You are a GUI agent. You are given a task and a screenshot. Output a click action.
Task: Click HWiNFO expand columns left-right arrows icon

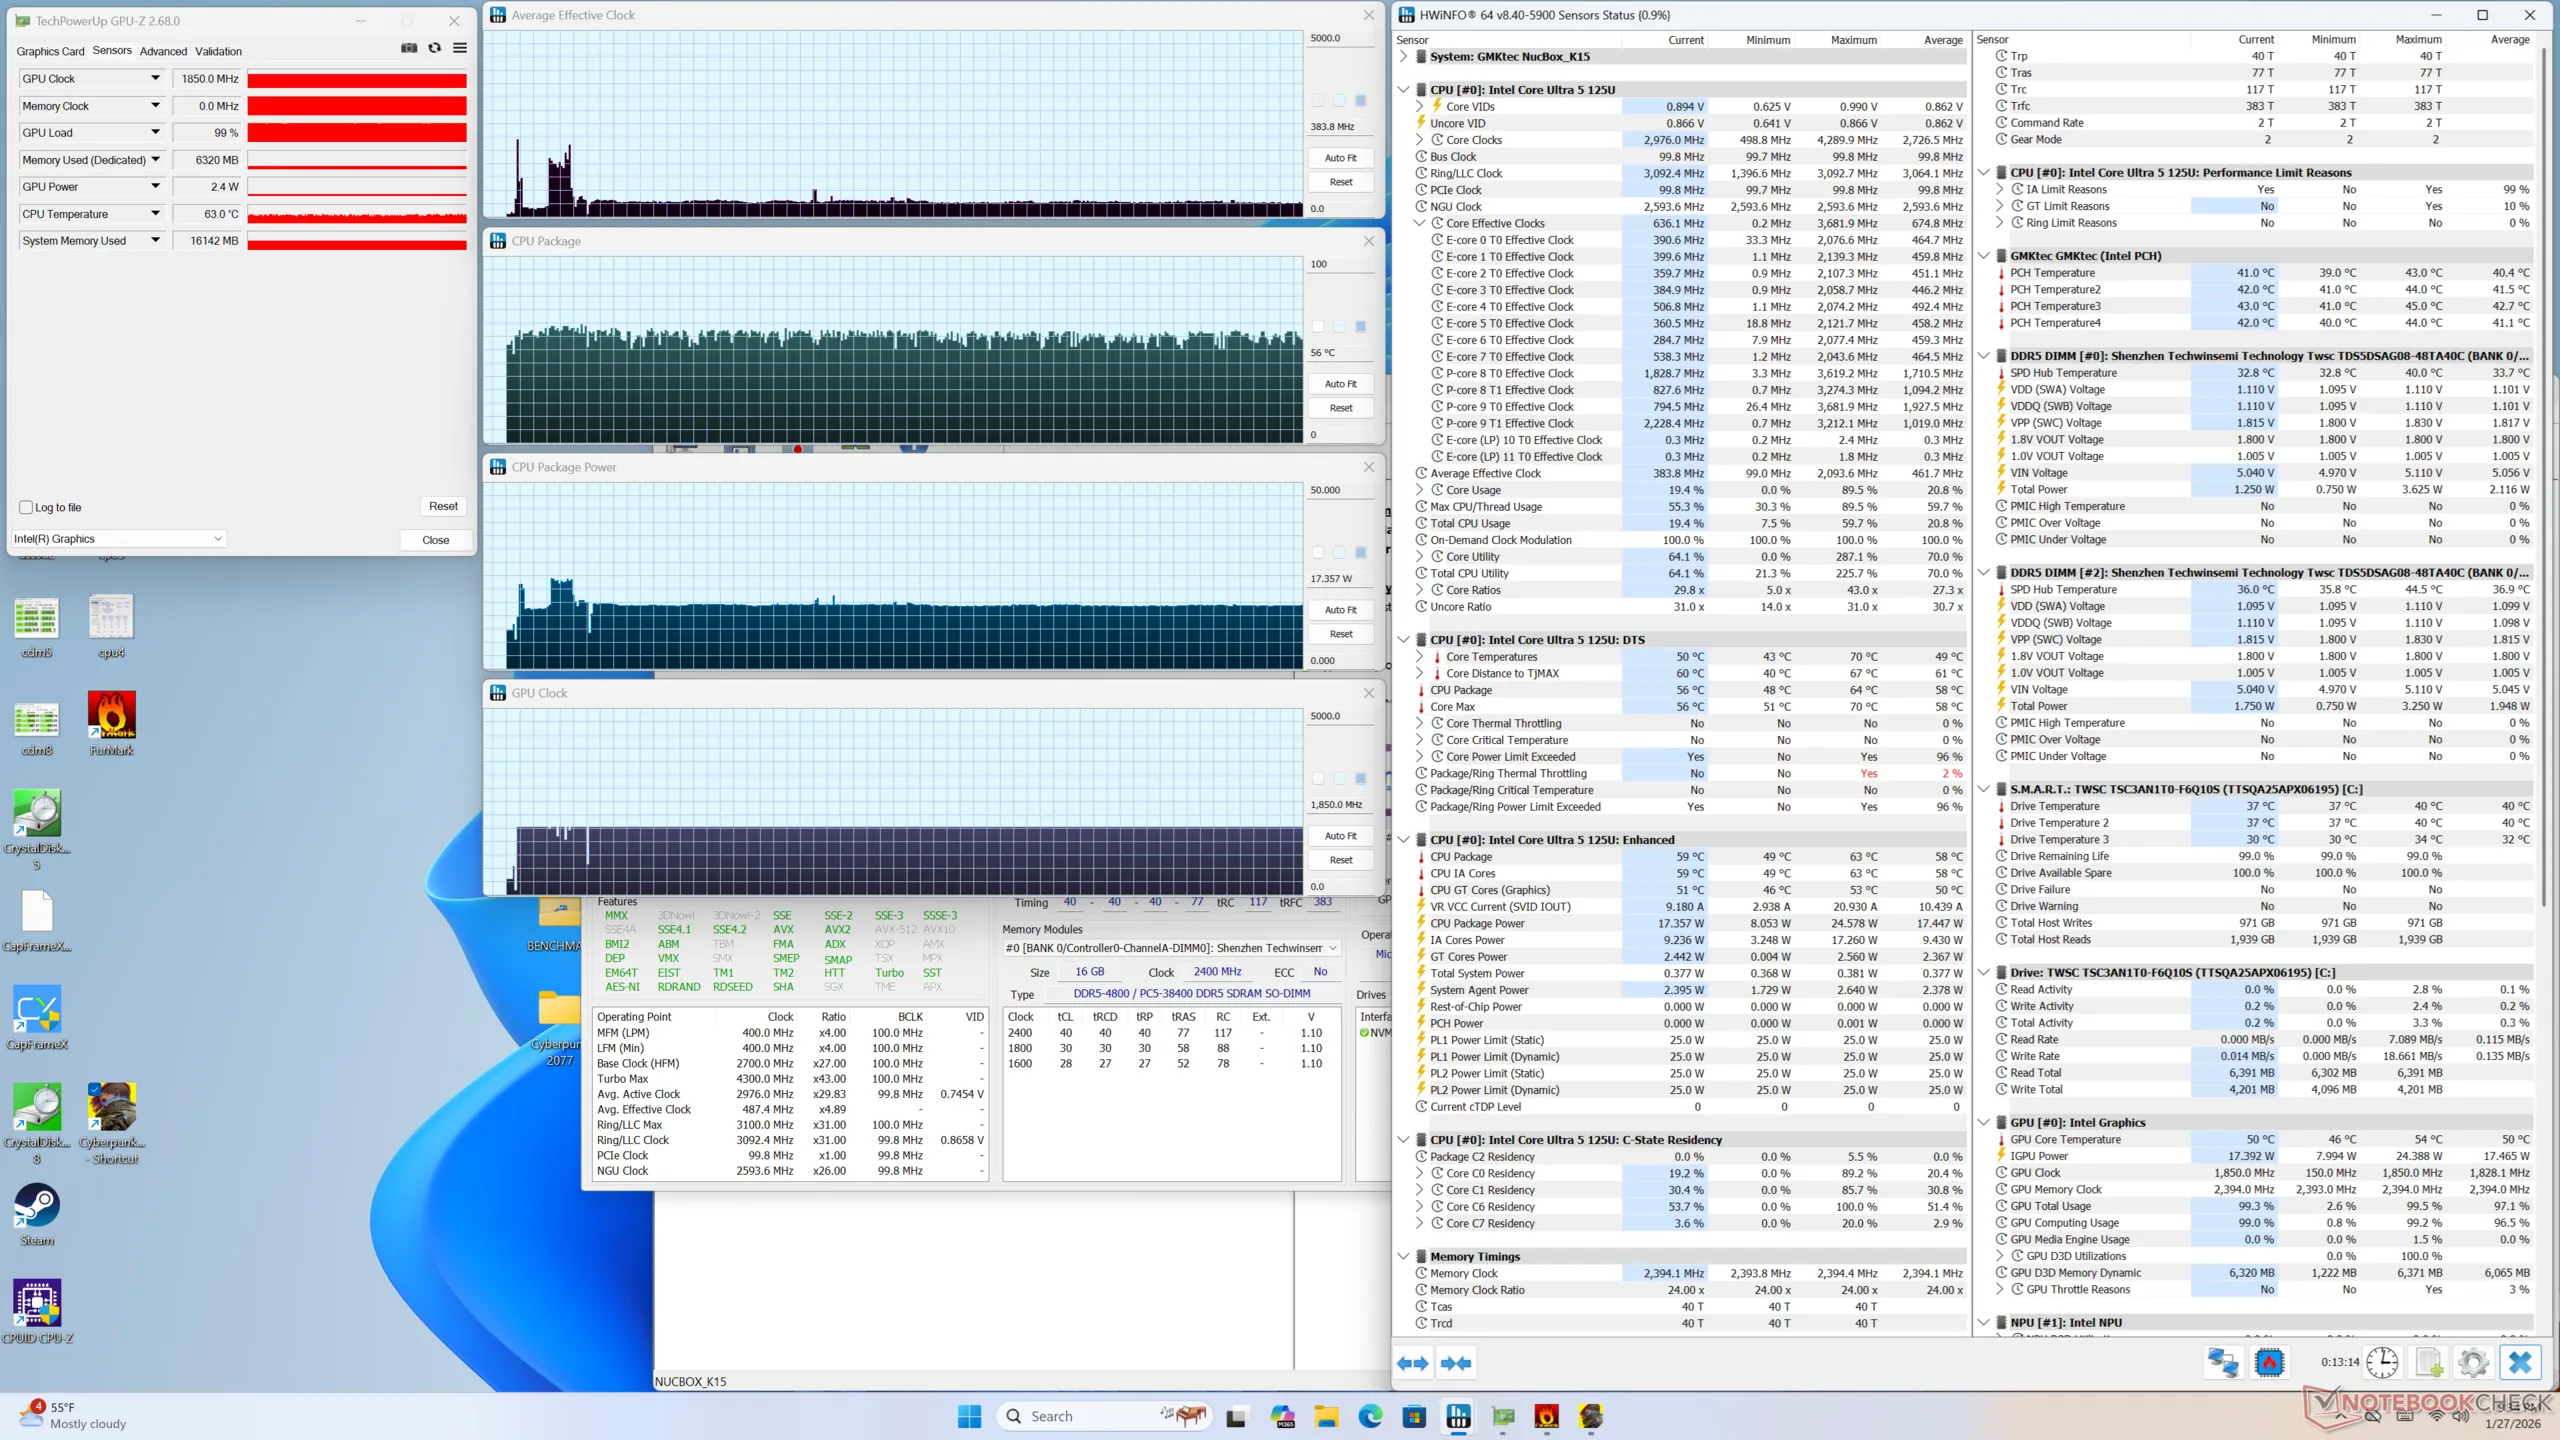point(1413,1363)
